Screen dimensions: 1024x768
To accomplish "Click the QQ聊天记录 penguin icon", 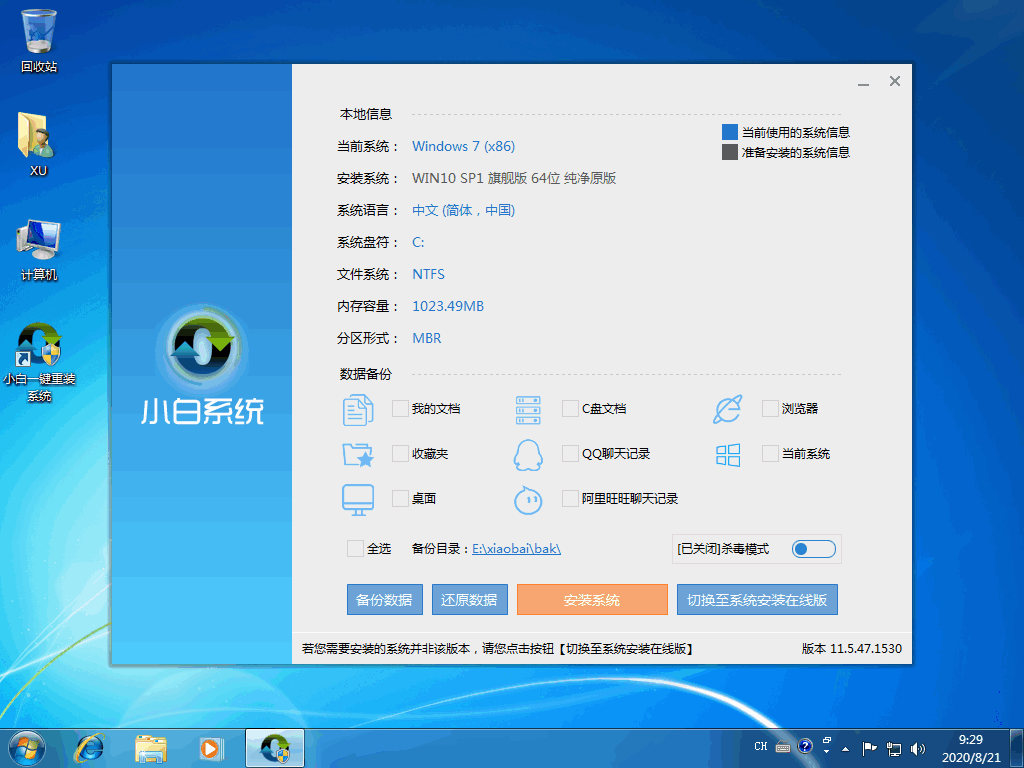I will tap(527, 454).
